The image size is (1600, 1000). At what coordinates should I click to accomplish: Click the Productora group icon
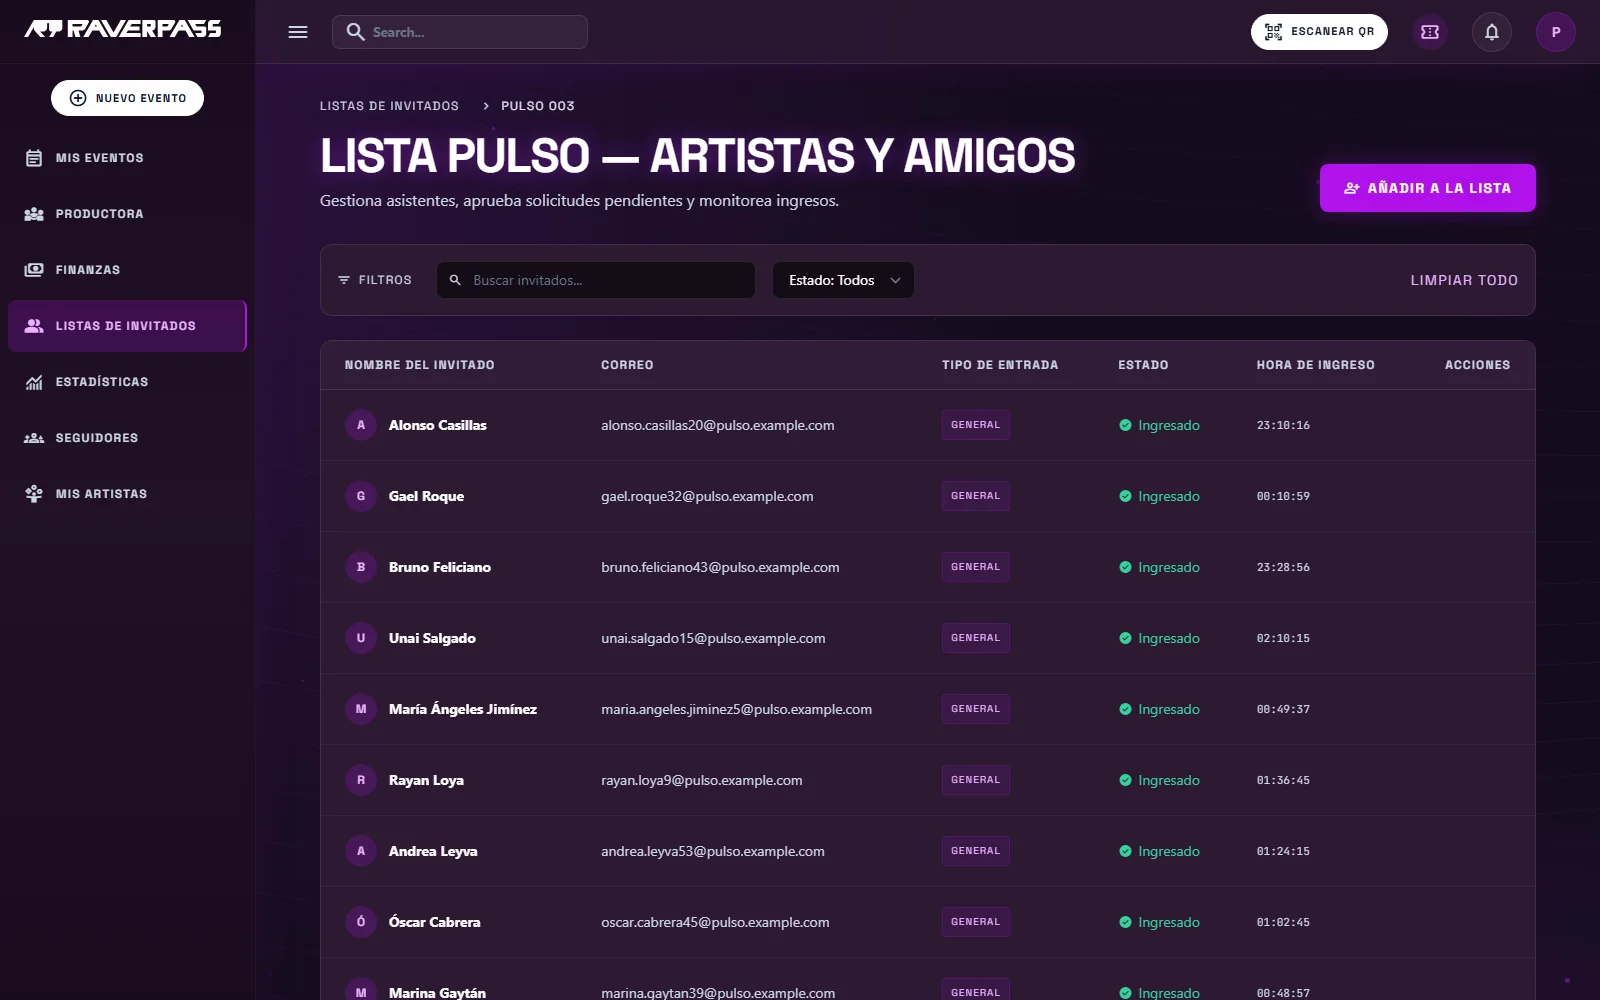[x=34, y=214]
